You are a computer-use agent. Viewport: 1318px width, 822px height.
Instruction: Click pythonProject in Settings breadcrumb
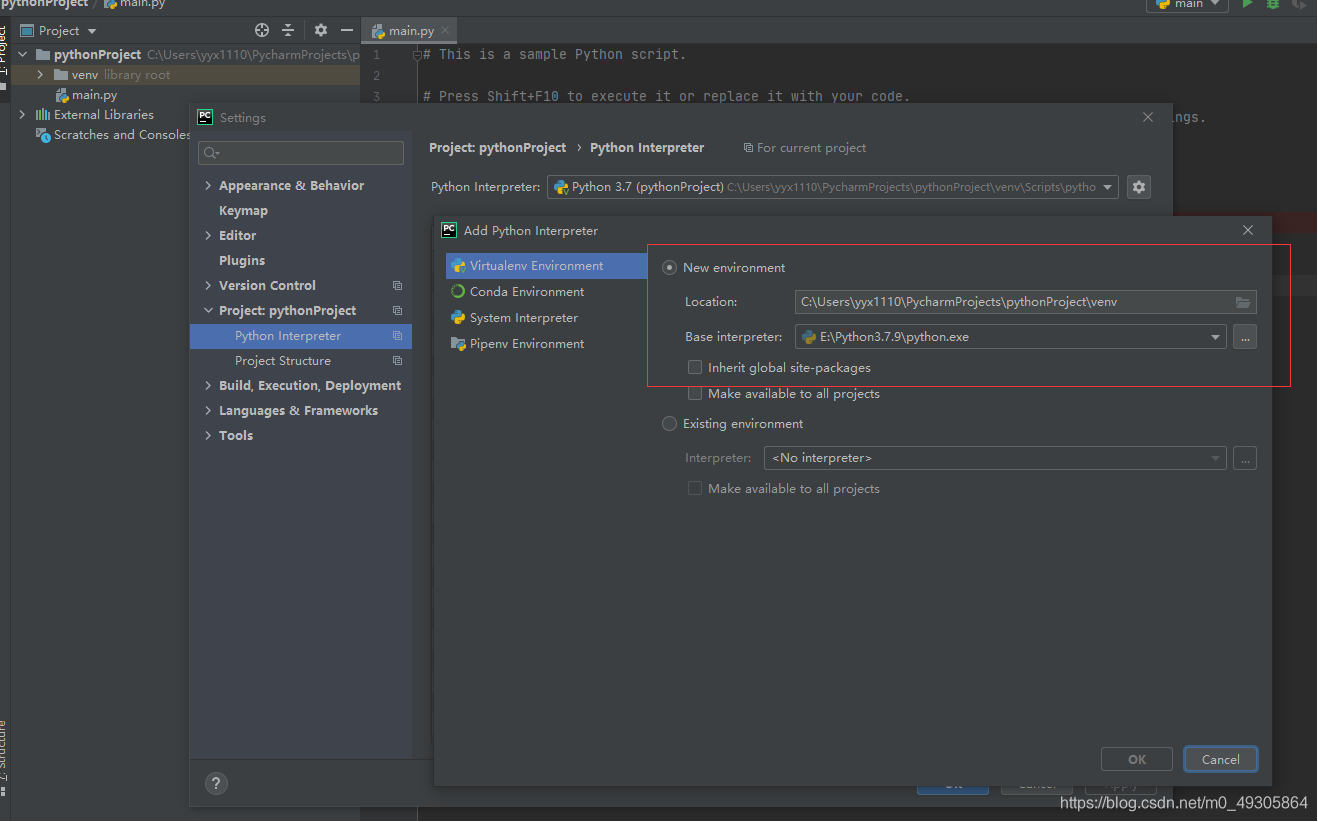[498, 148]
